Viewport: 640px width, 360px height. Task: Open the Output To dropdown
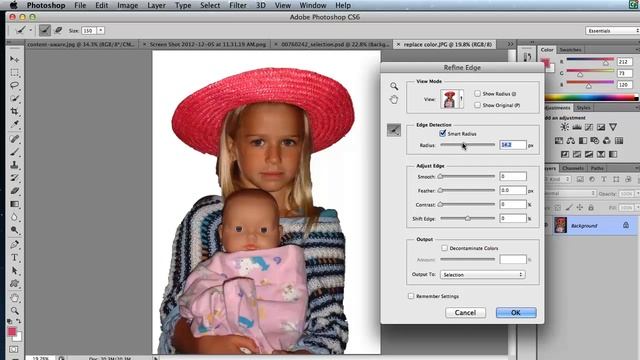[482, 275]
